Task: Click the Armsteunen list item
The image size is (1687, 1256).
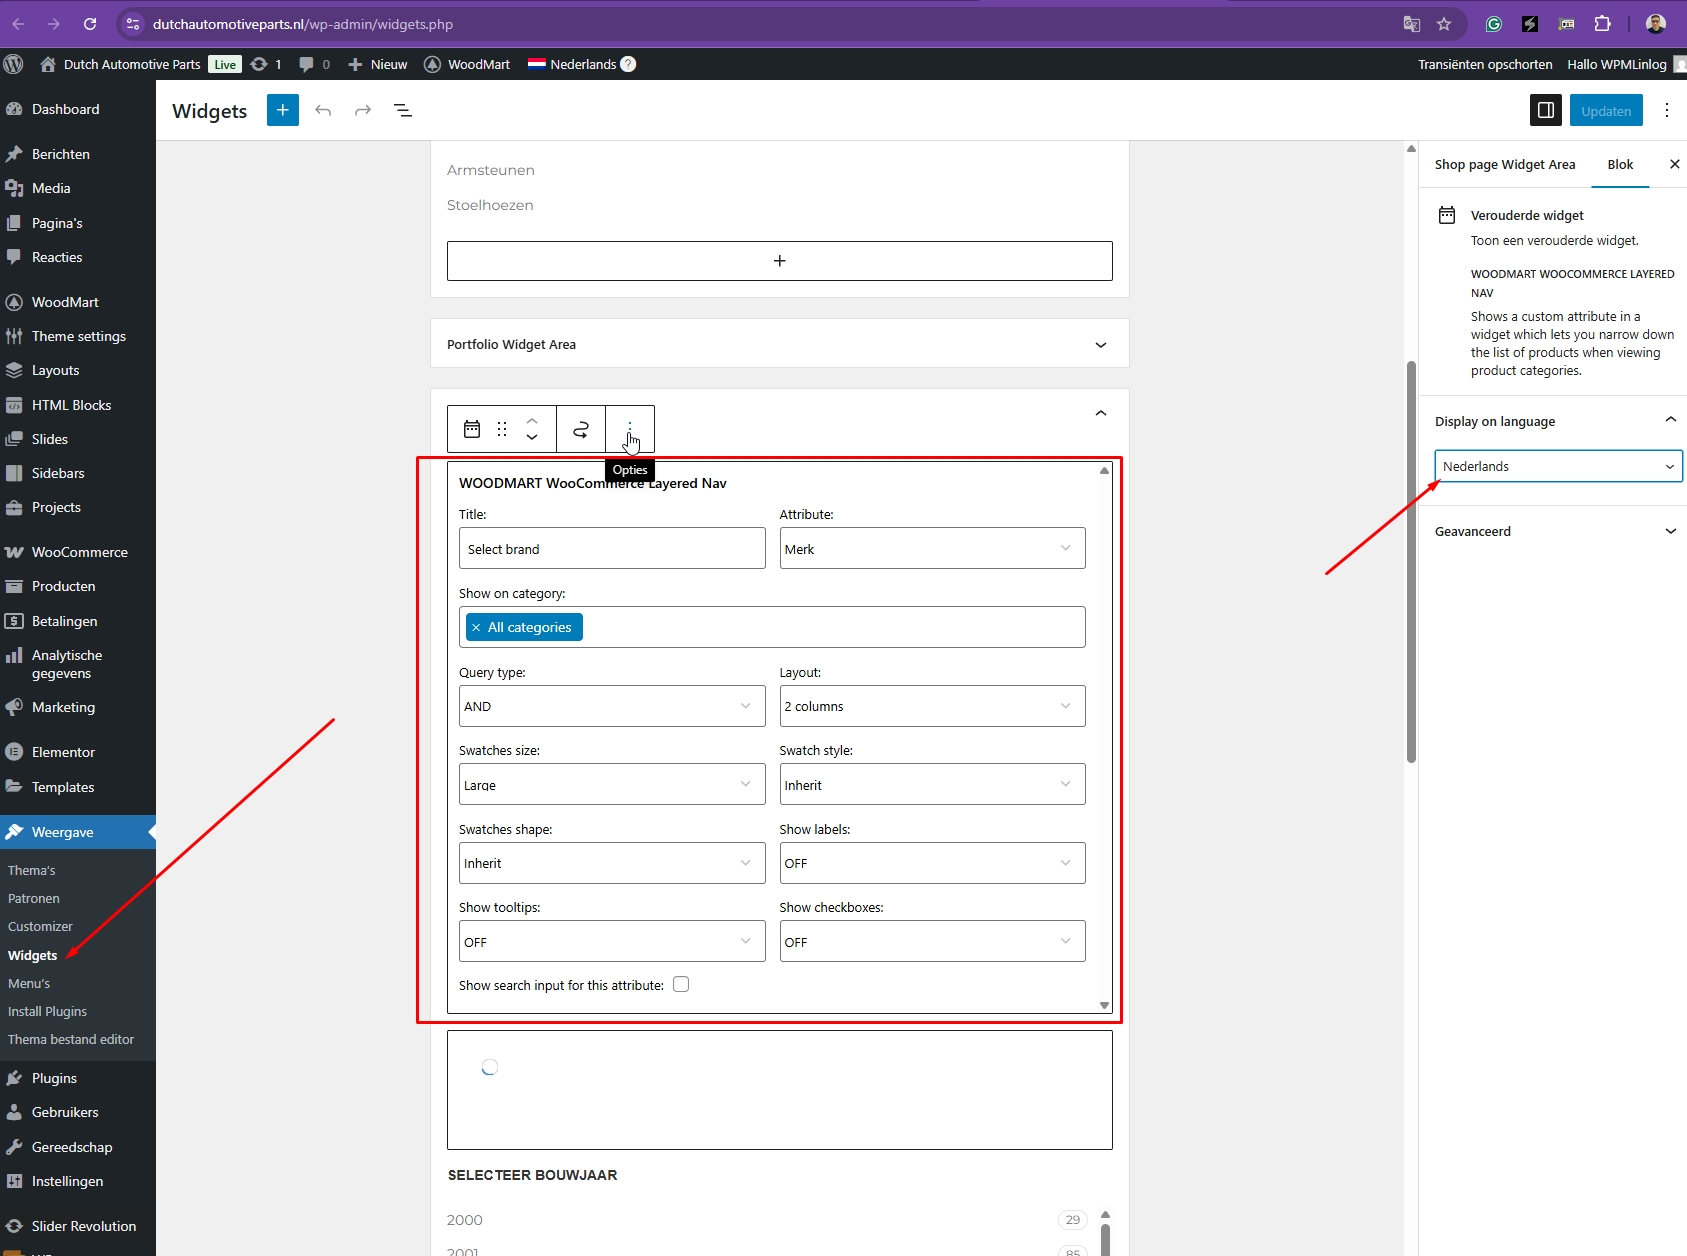Action: point(491,170)
